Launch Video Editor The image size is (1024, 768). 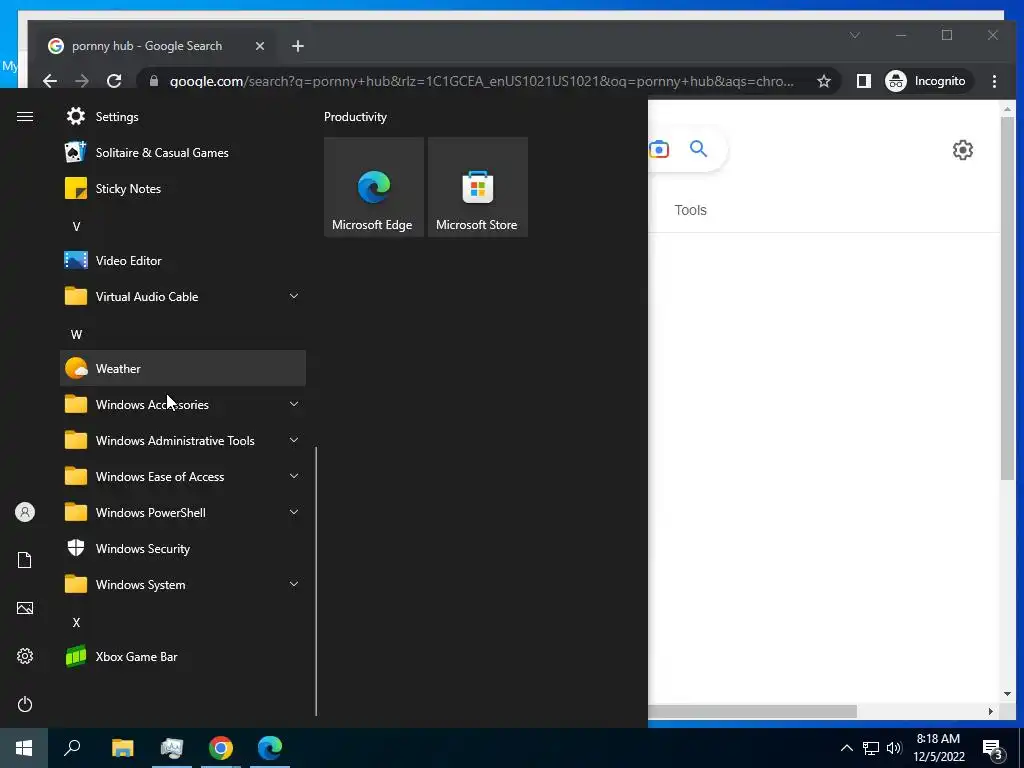(183, 261)
